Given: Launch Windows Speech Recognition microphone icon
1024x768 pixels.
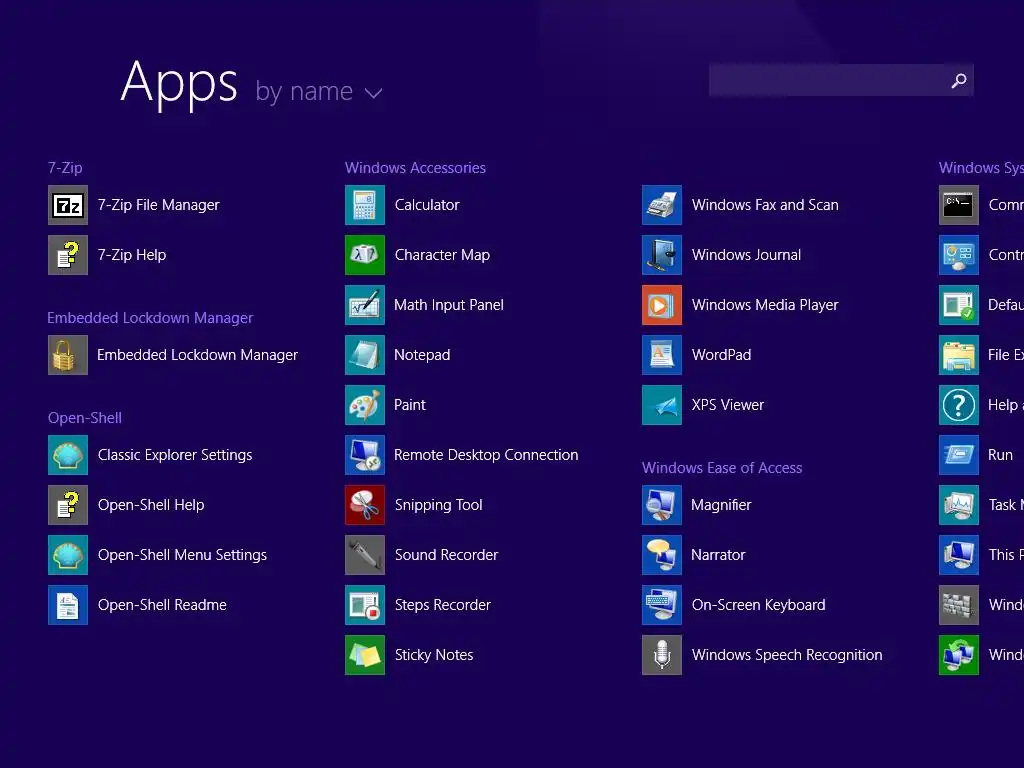Looking at the screenshot, I should pos(662,655).
